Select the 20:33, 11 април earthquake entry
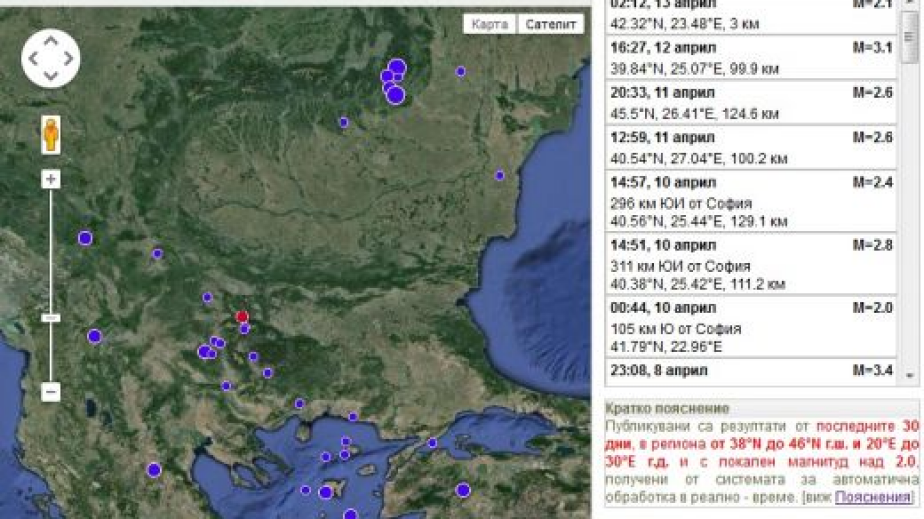The height and width of the screenshot is (519, 924). [750, 103]
